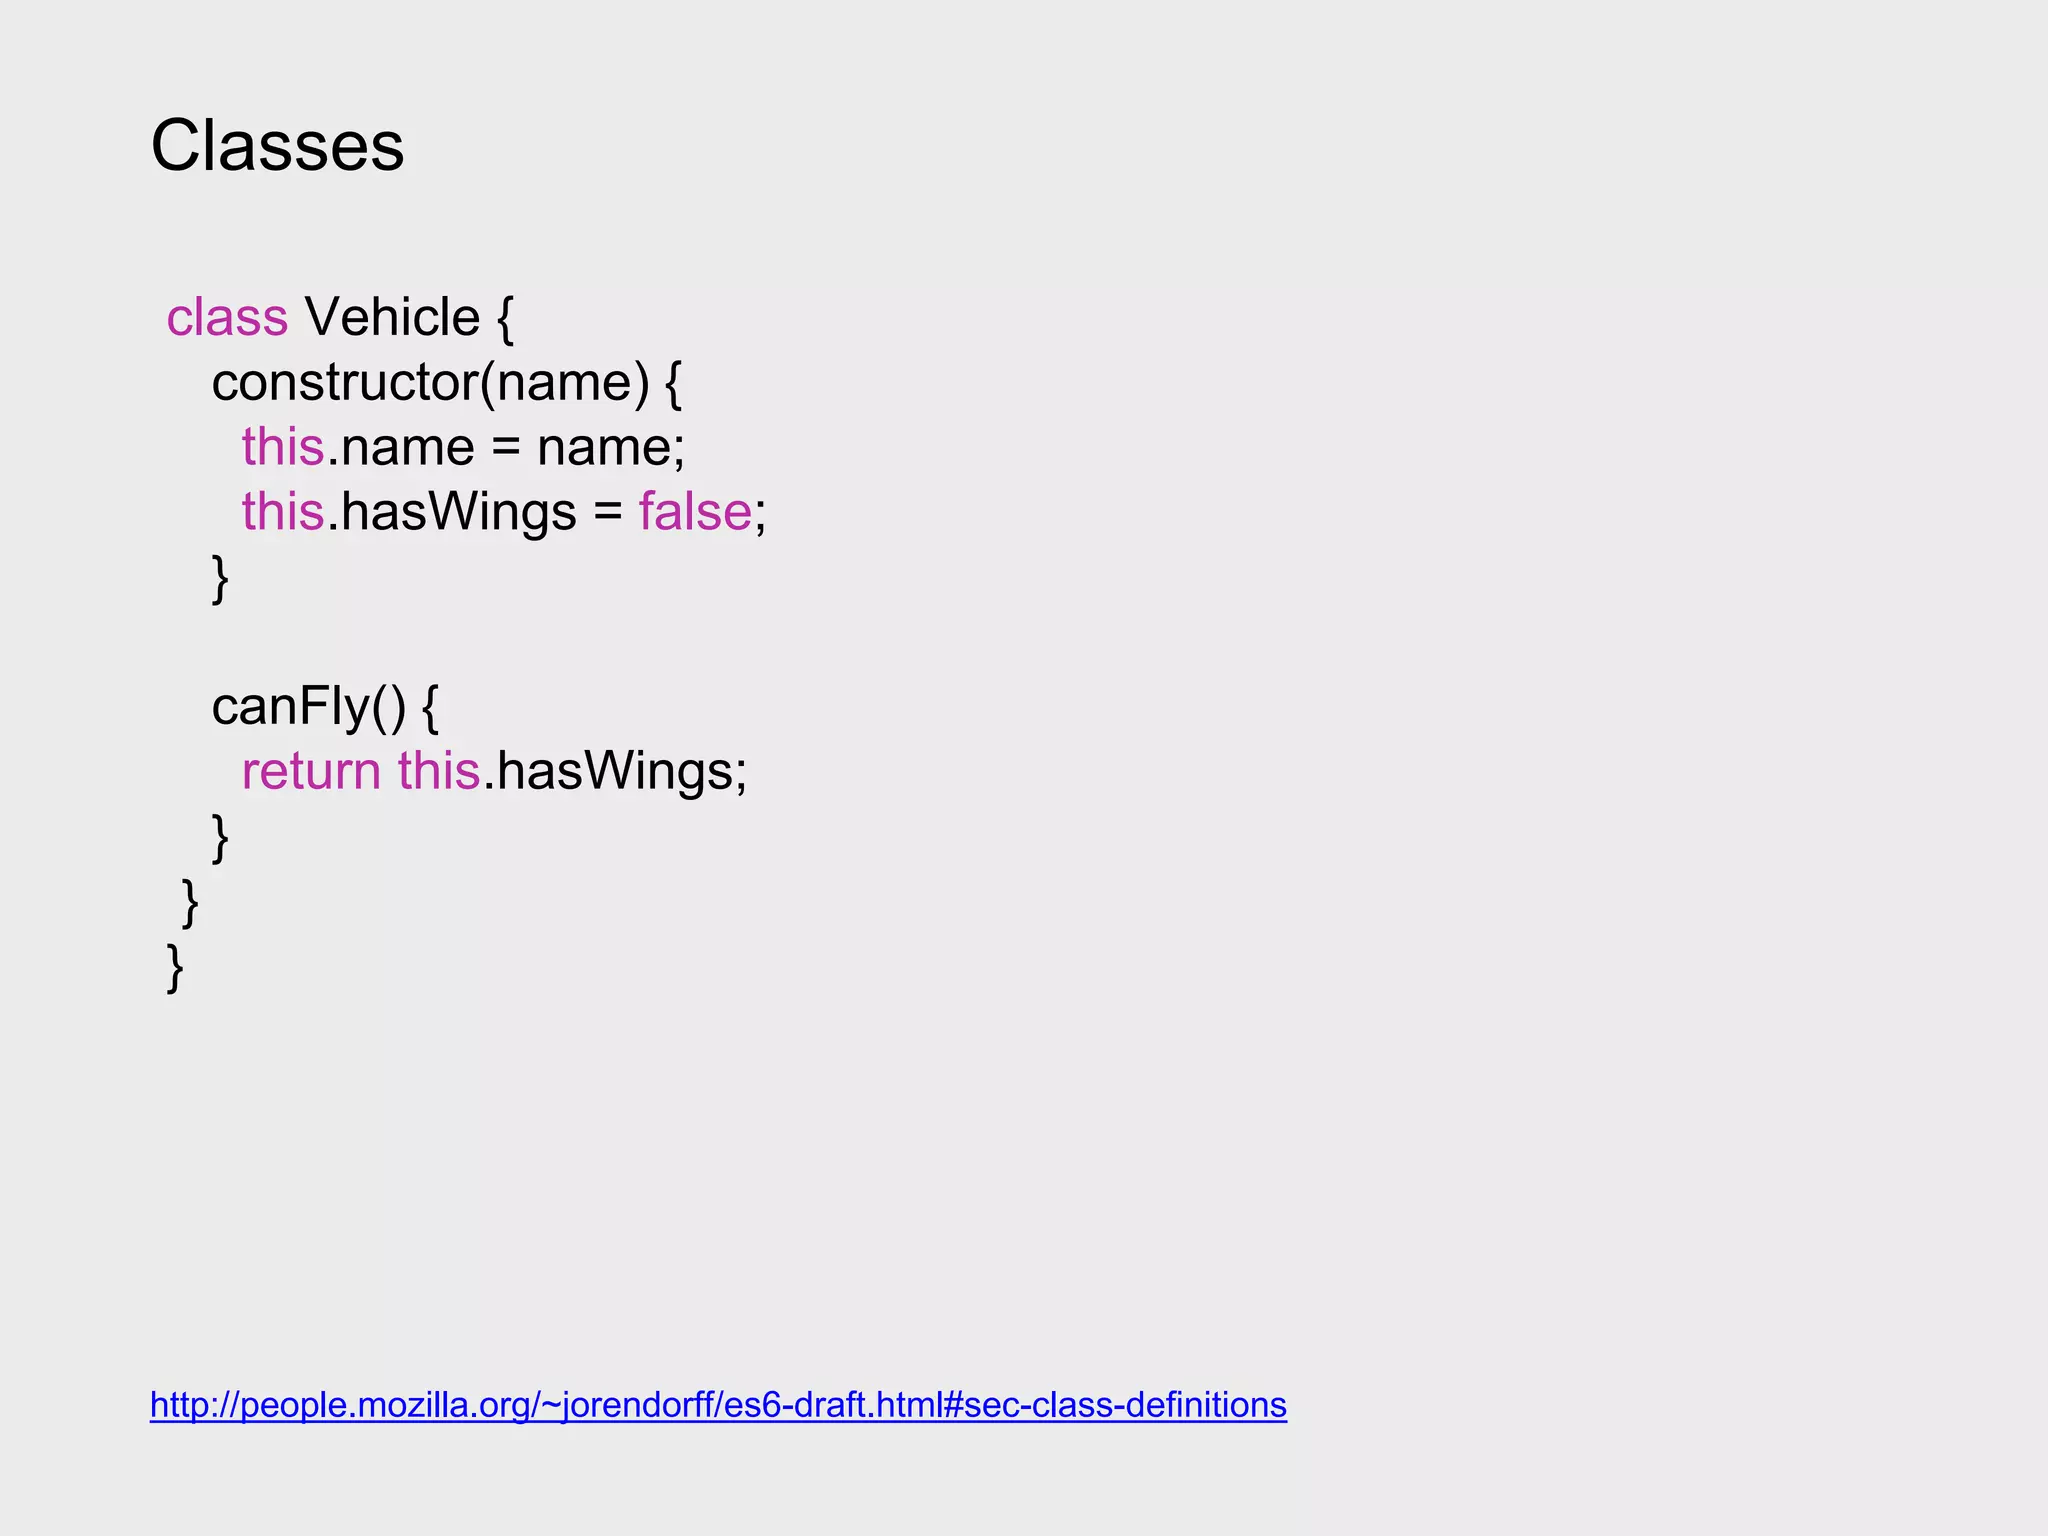Click 'this' in the return statement
This screenshot has height=1536, width=2048.
[439, 772]
